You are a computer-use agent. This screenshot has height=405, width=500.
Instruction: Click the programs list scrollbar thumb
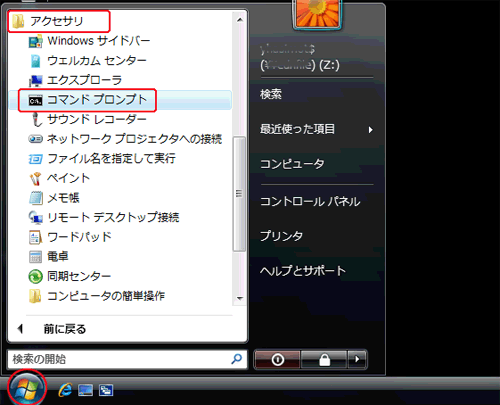pos(239,193)
